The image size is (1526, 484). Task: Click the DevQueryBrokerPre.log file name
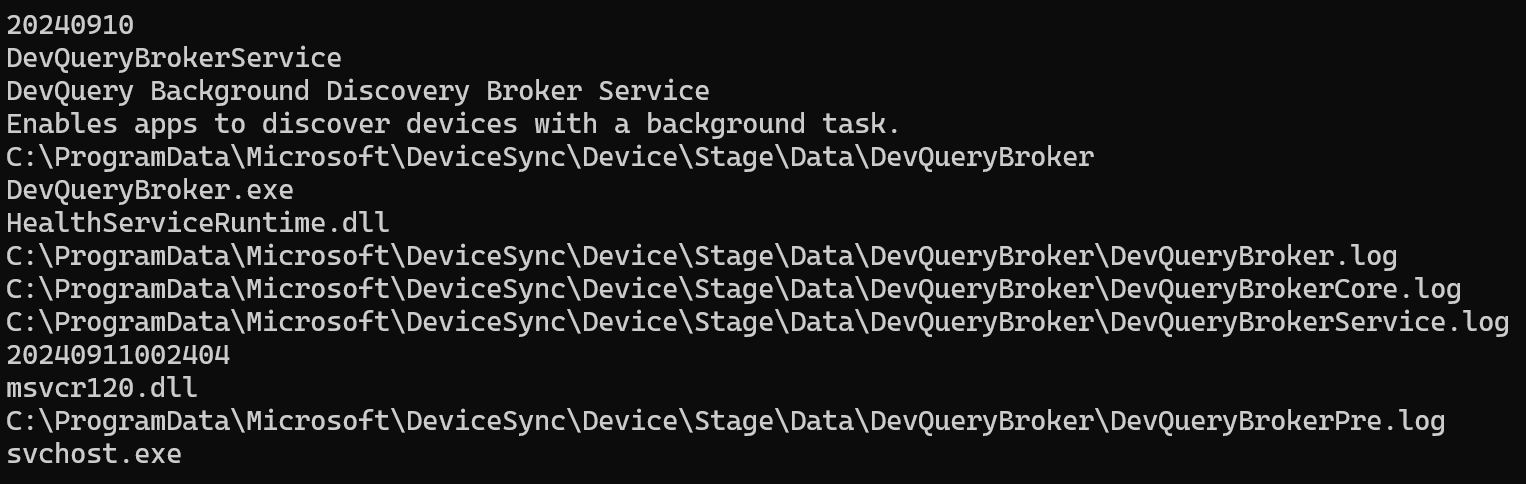(1277, 421)
